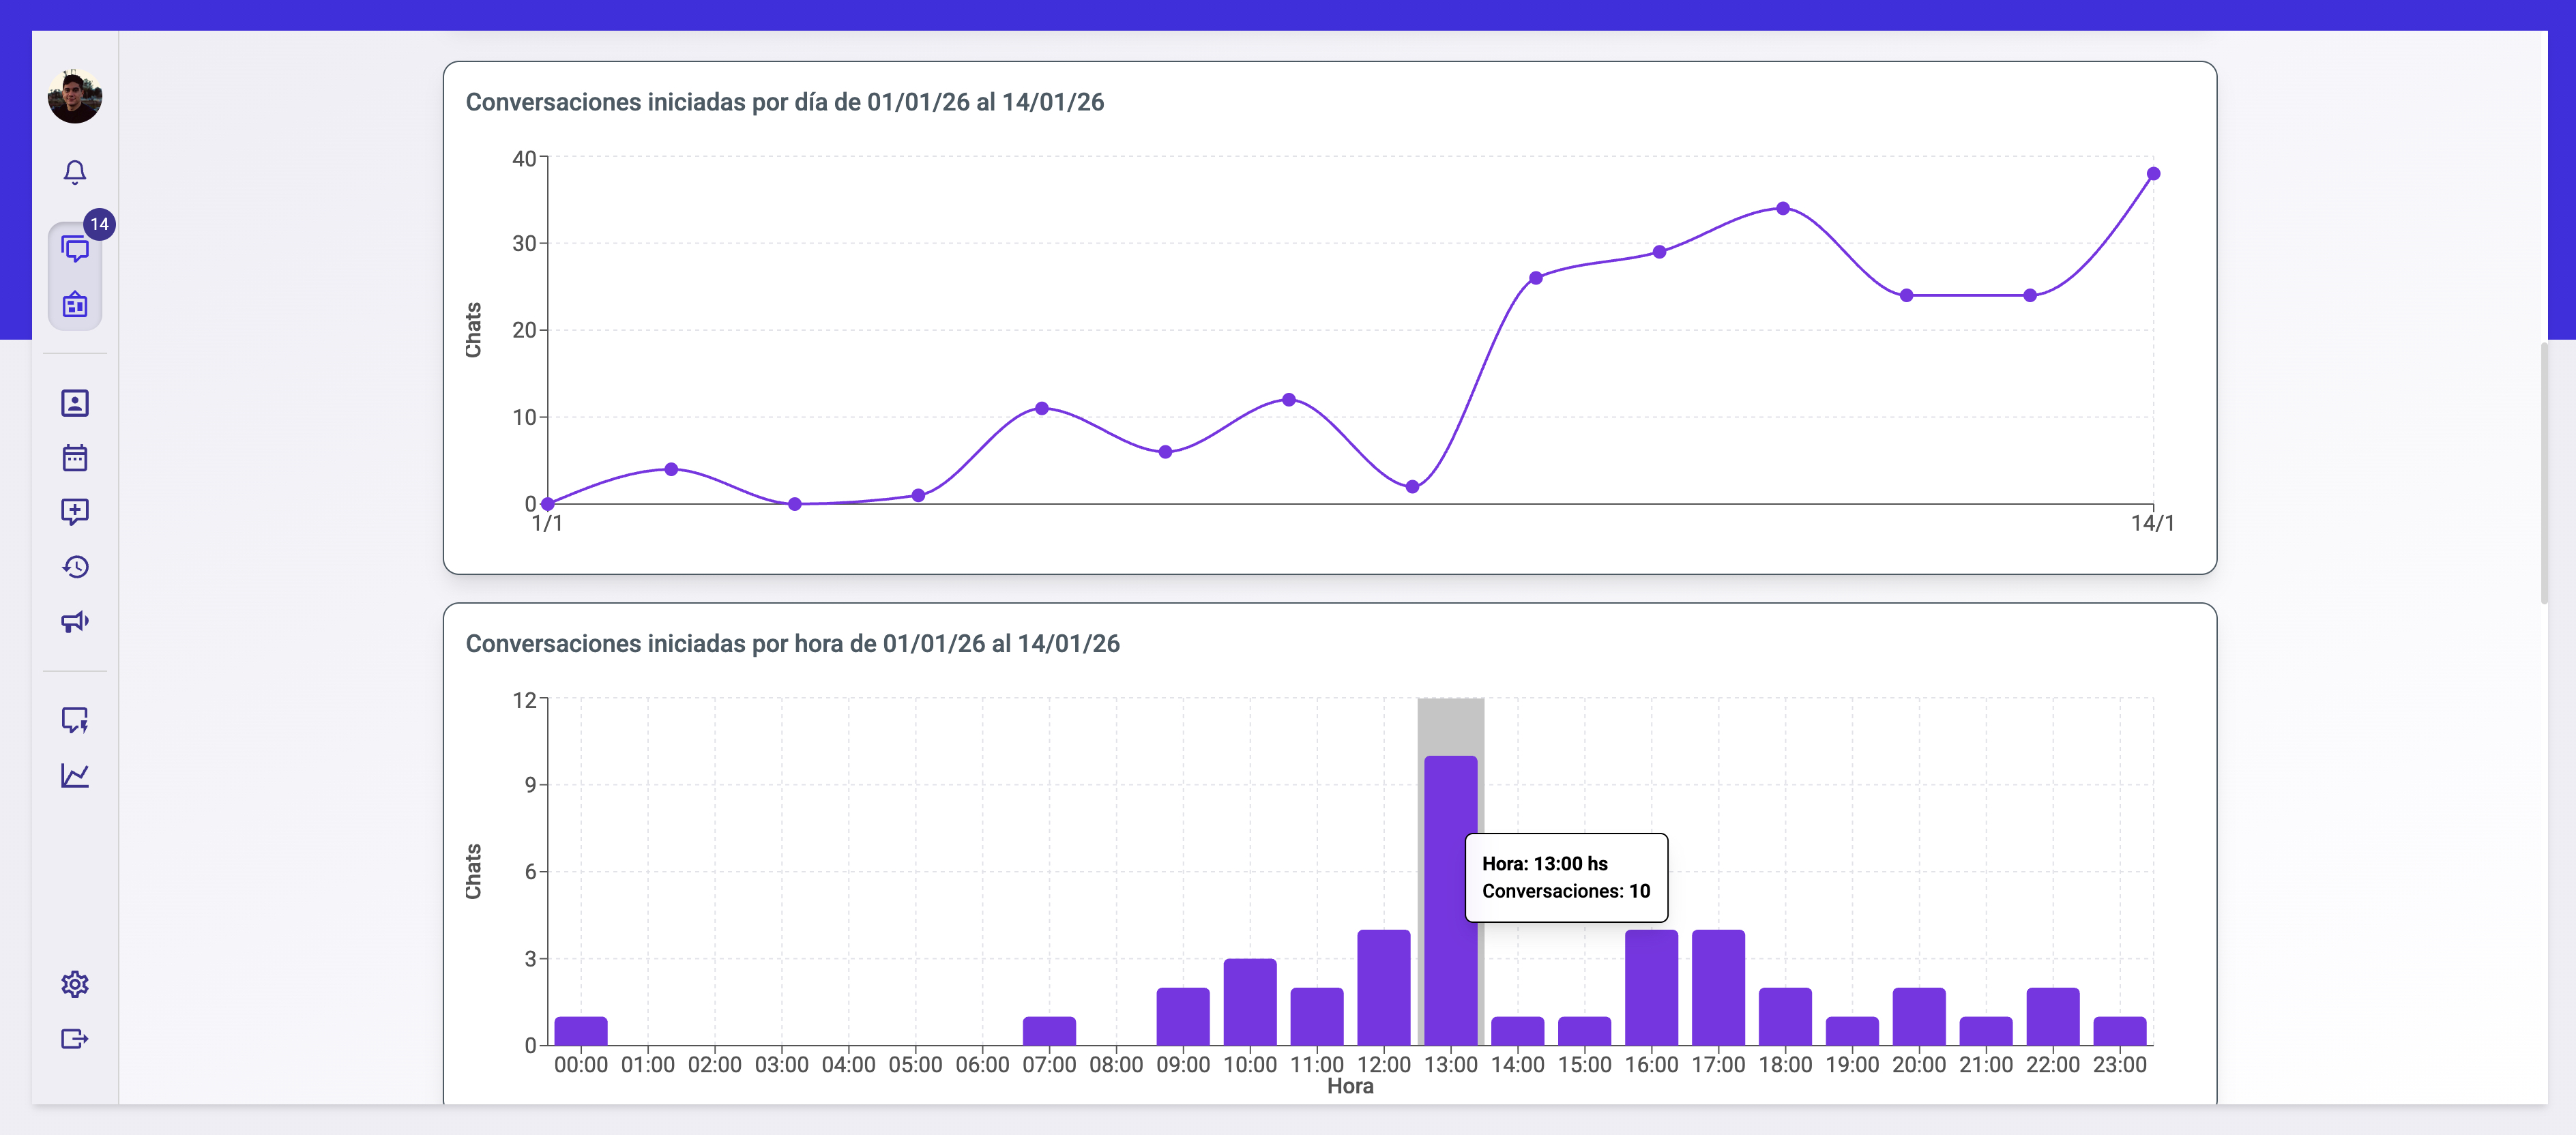The height and width of the screenshot is (1135, 2576).
Task: Open the dashboard board icon
Action: point(75,304)
